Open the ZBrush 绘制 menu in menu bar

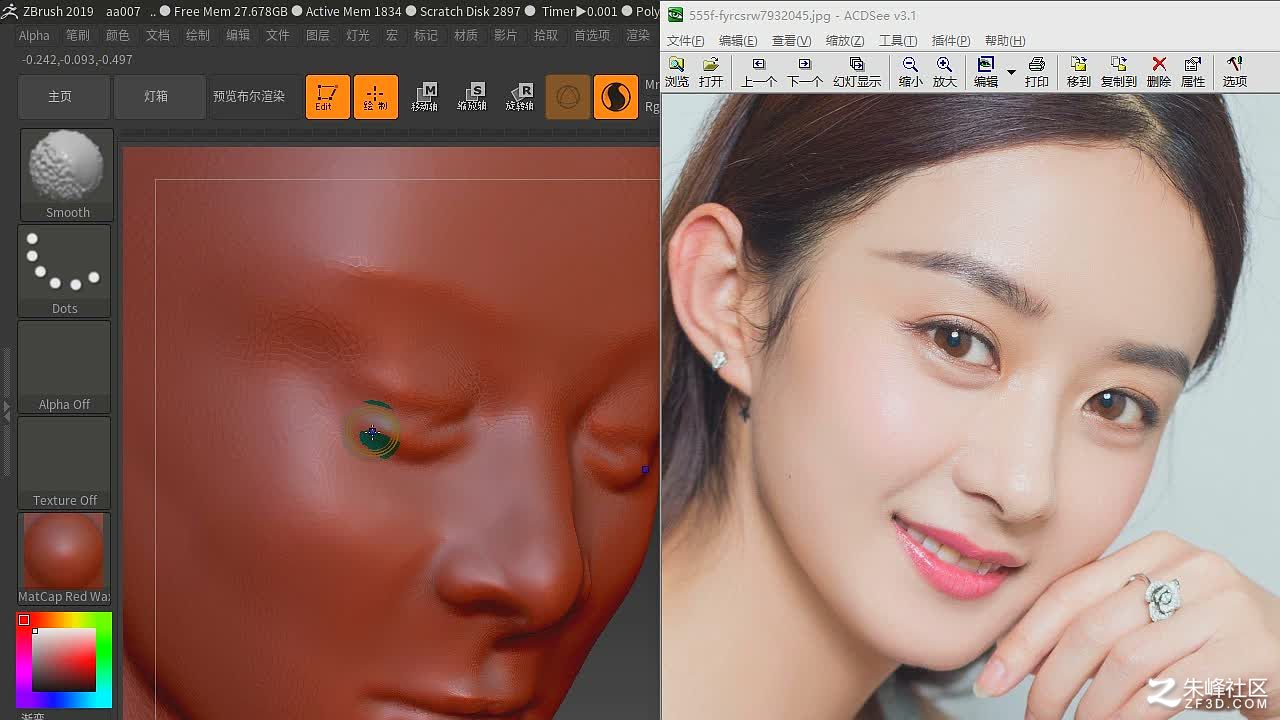coord(197,35)
